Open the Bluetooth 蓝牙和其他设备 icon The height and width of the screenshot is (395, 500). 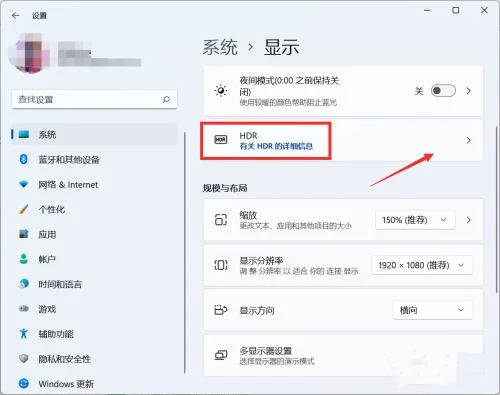click(x=24, y=159)
